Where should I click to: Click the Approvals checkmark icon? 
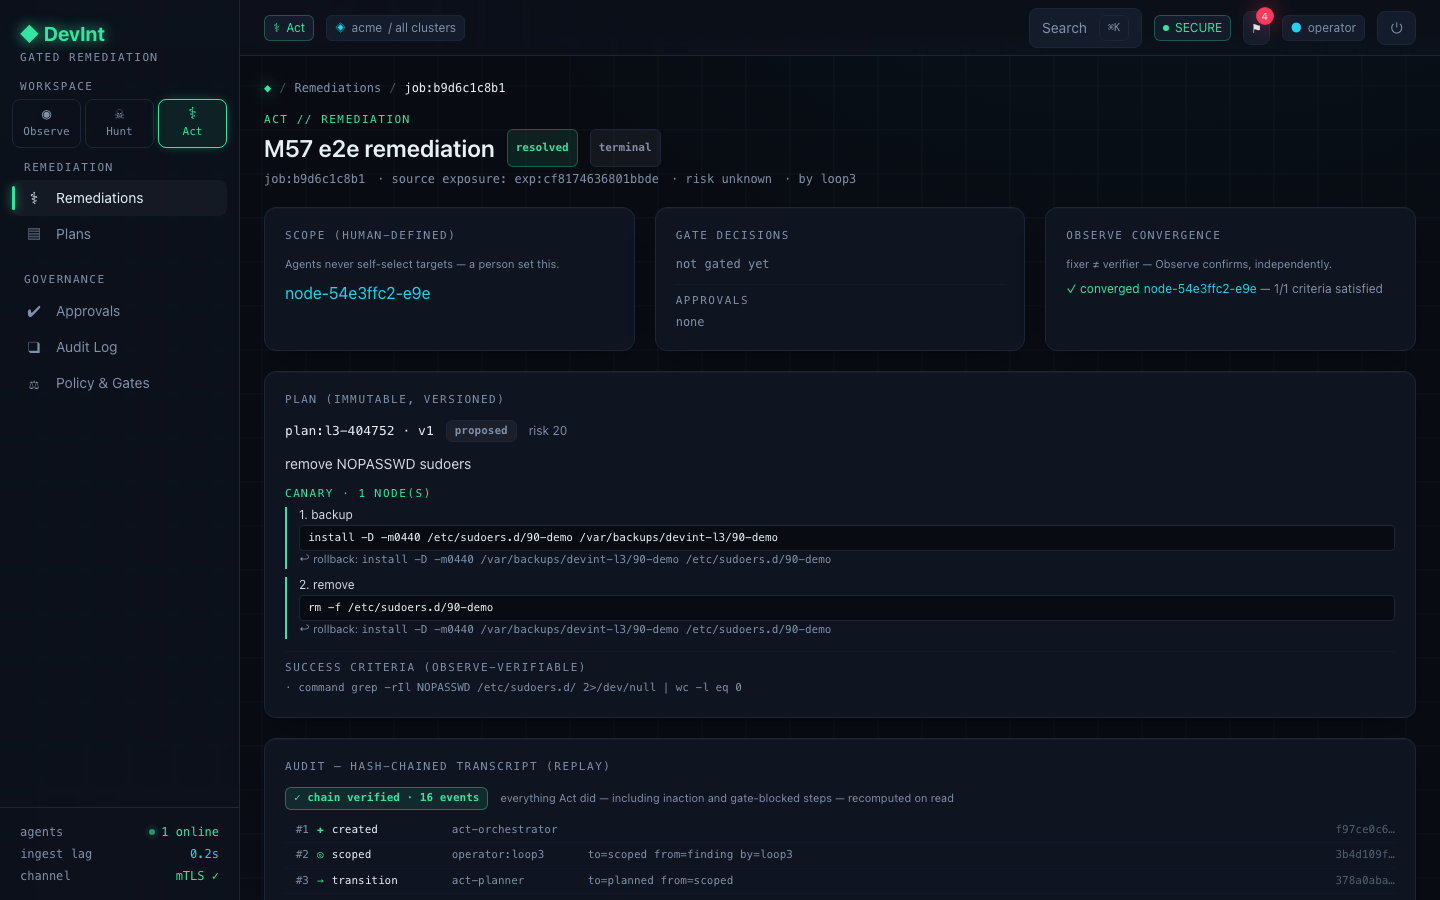(x=34, y=311)
